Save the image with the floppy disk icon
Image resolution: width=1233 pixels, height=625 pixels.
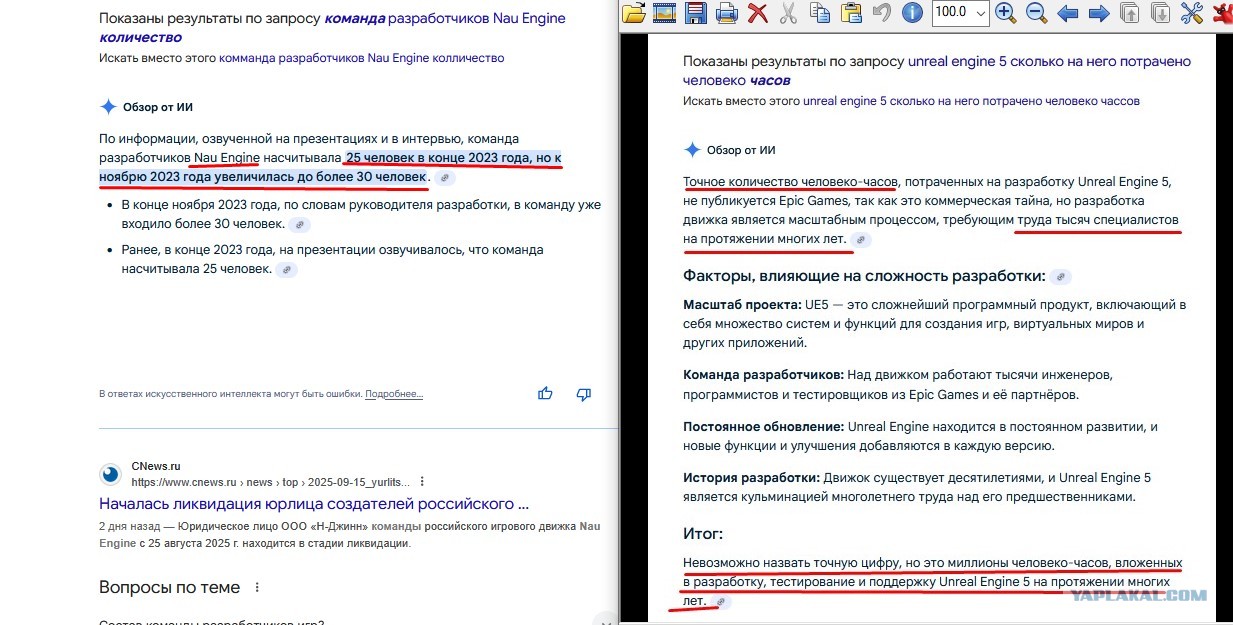click(x=696, y=13)
